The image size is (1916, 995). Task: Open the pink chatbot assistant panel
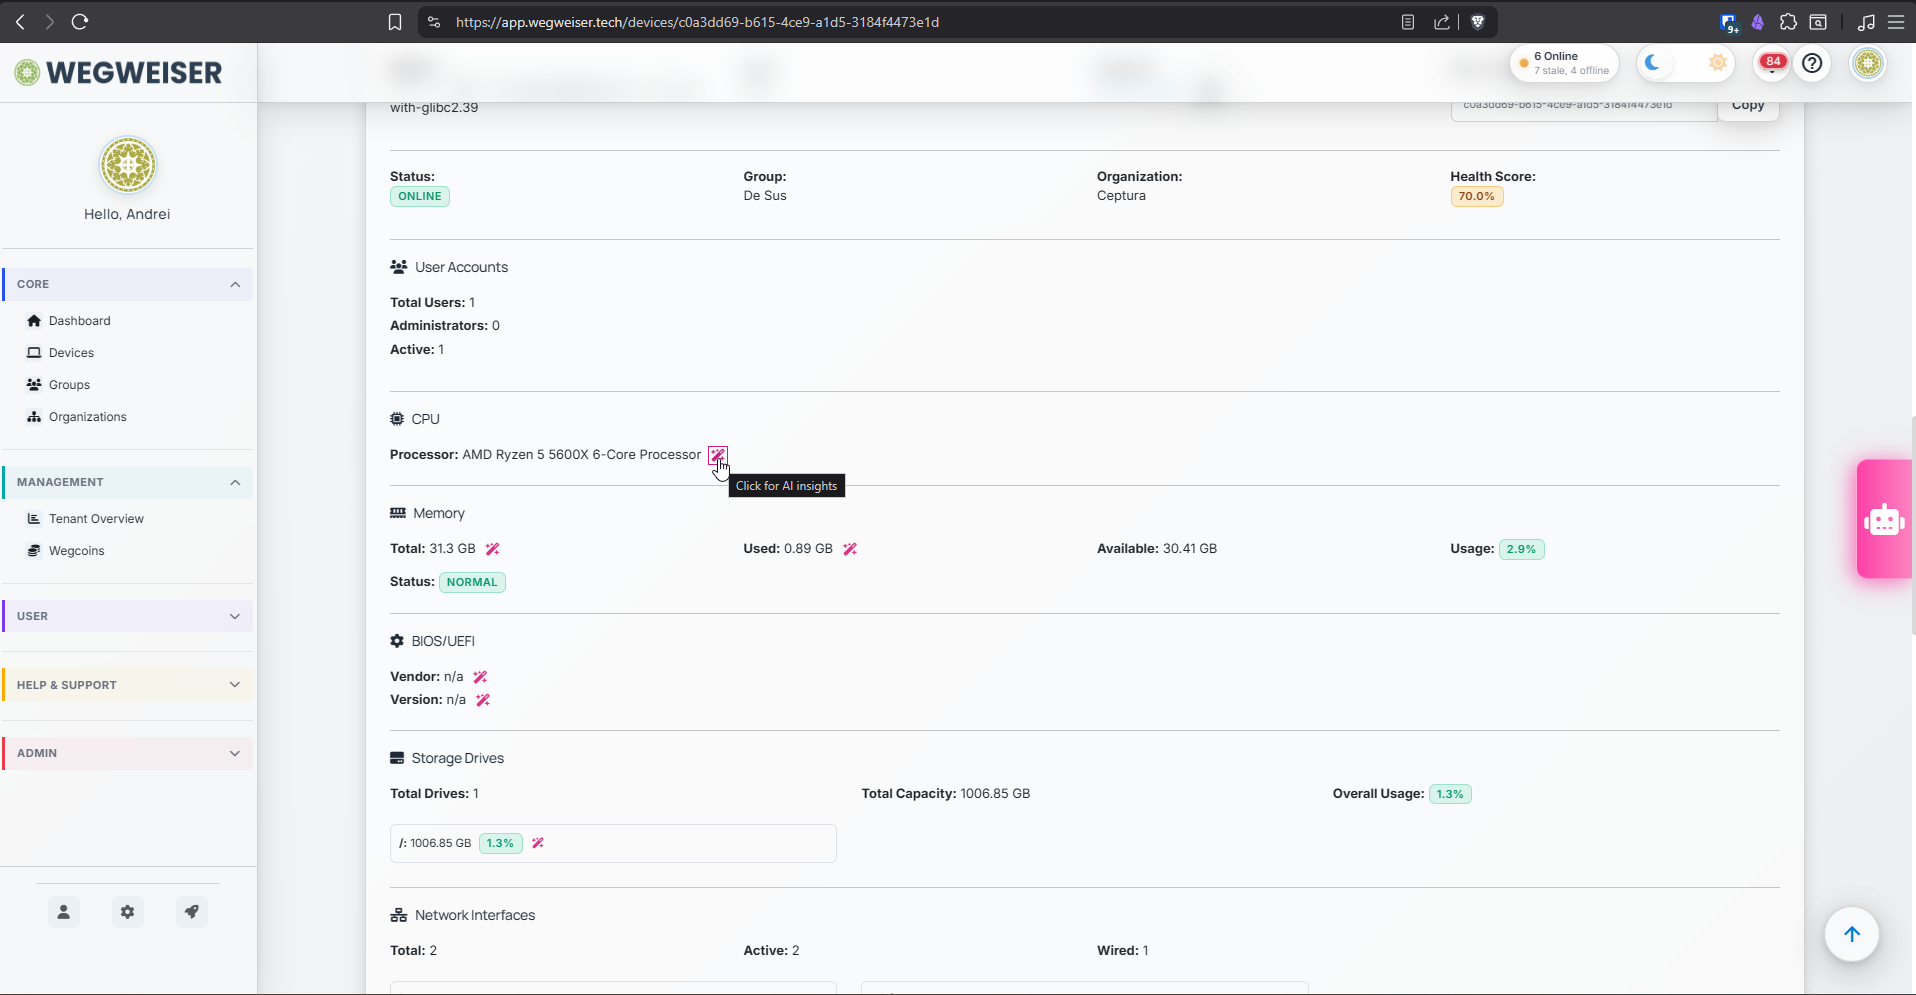1884,519
